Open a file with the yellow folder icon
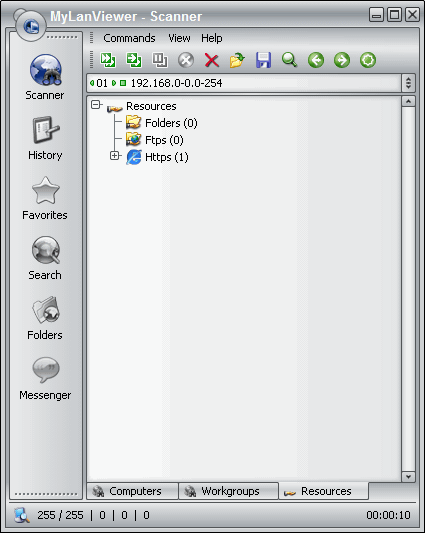This screenshot has height=533, width=425. [x=237, y=60]
